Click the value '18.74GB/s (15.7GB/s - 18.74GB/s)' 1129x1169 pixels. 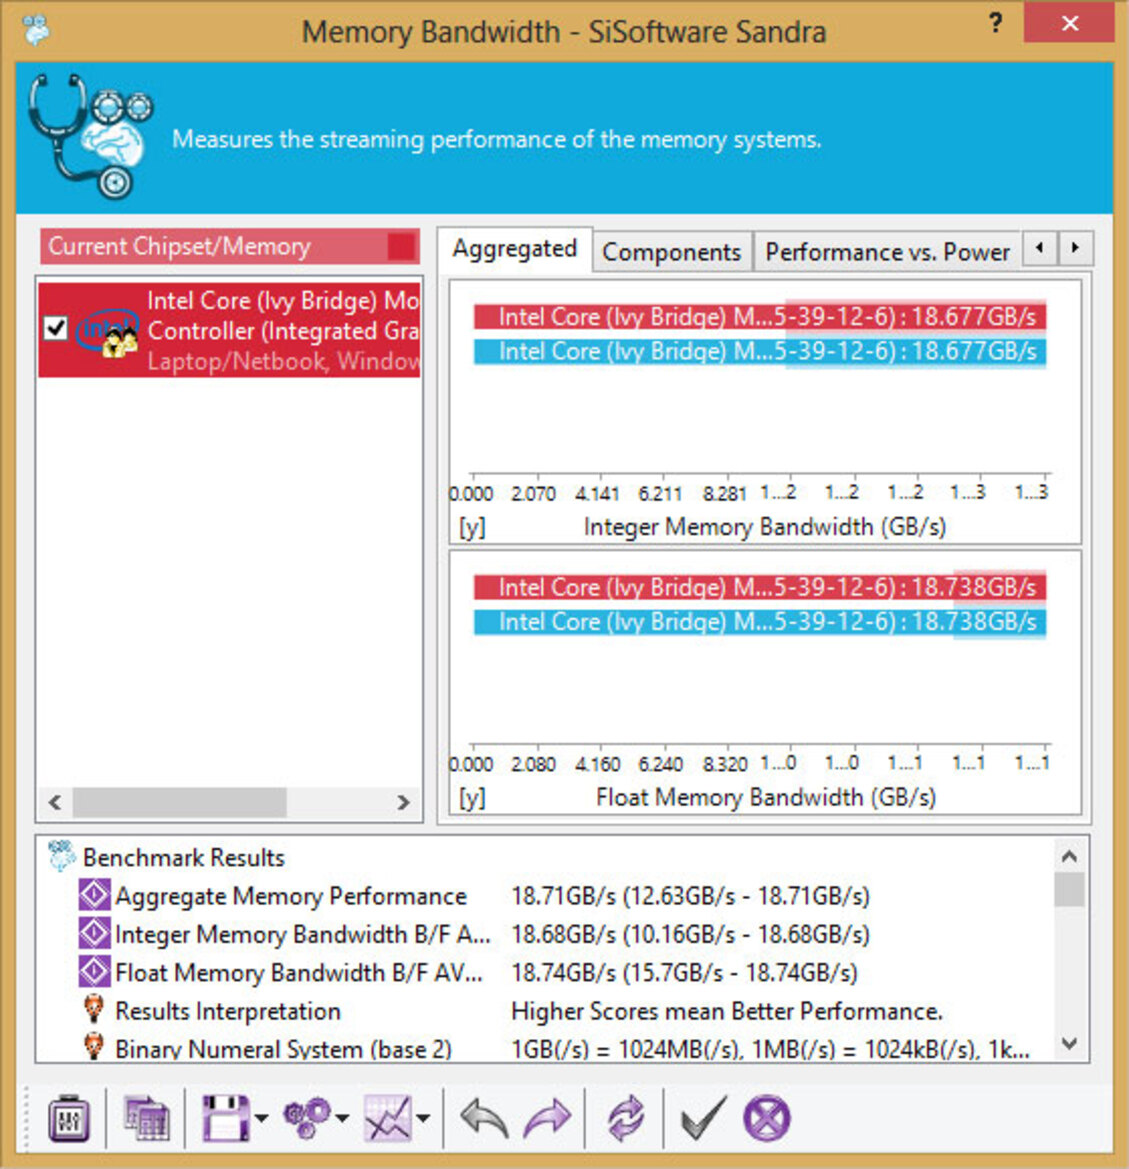tap(685, 972)
